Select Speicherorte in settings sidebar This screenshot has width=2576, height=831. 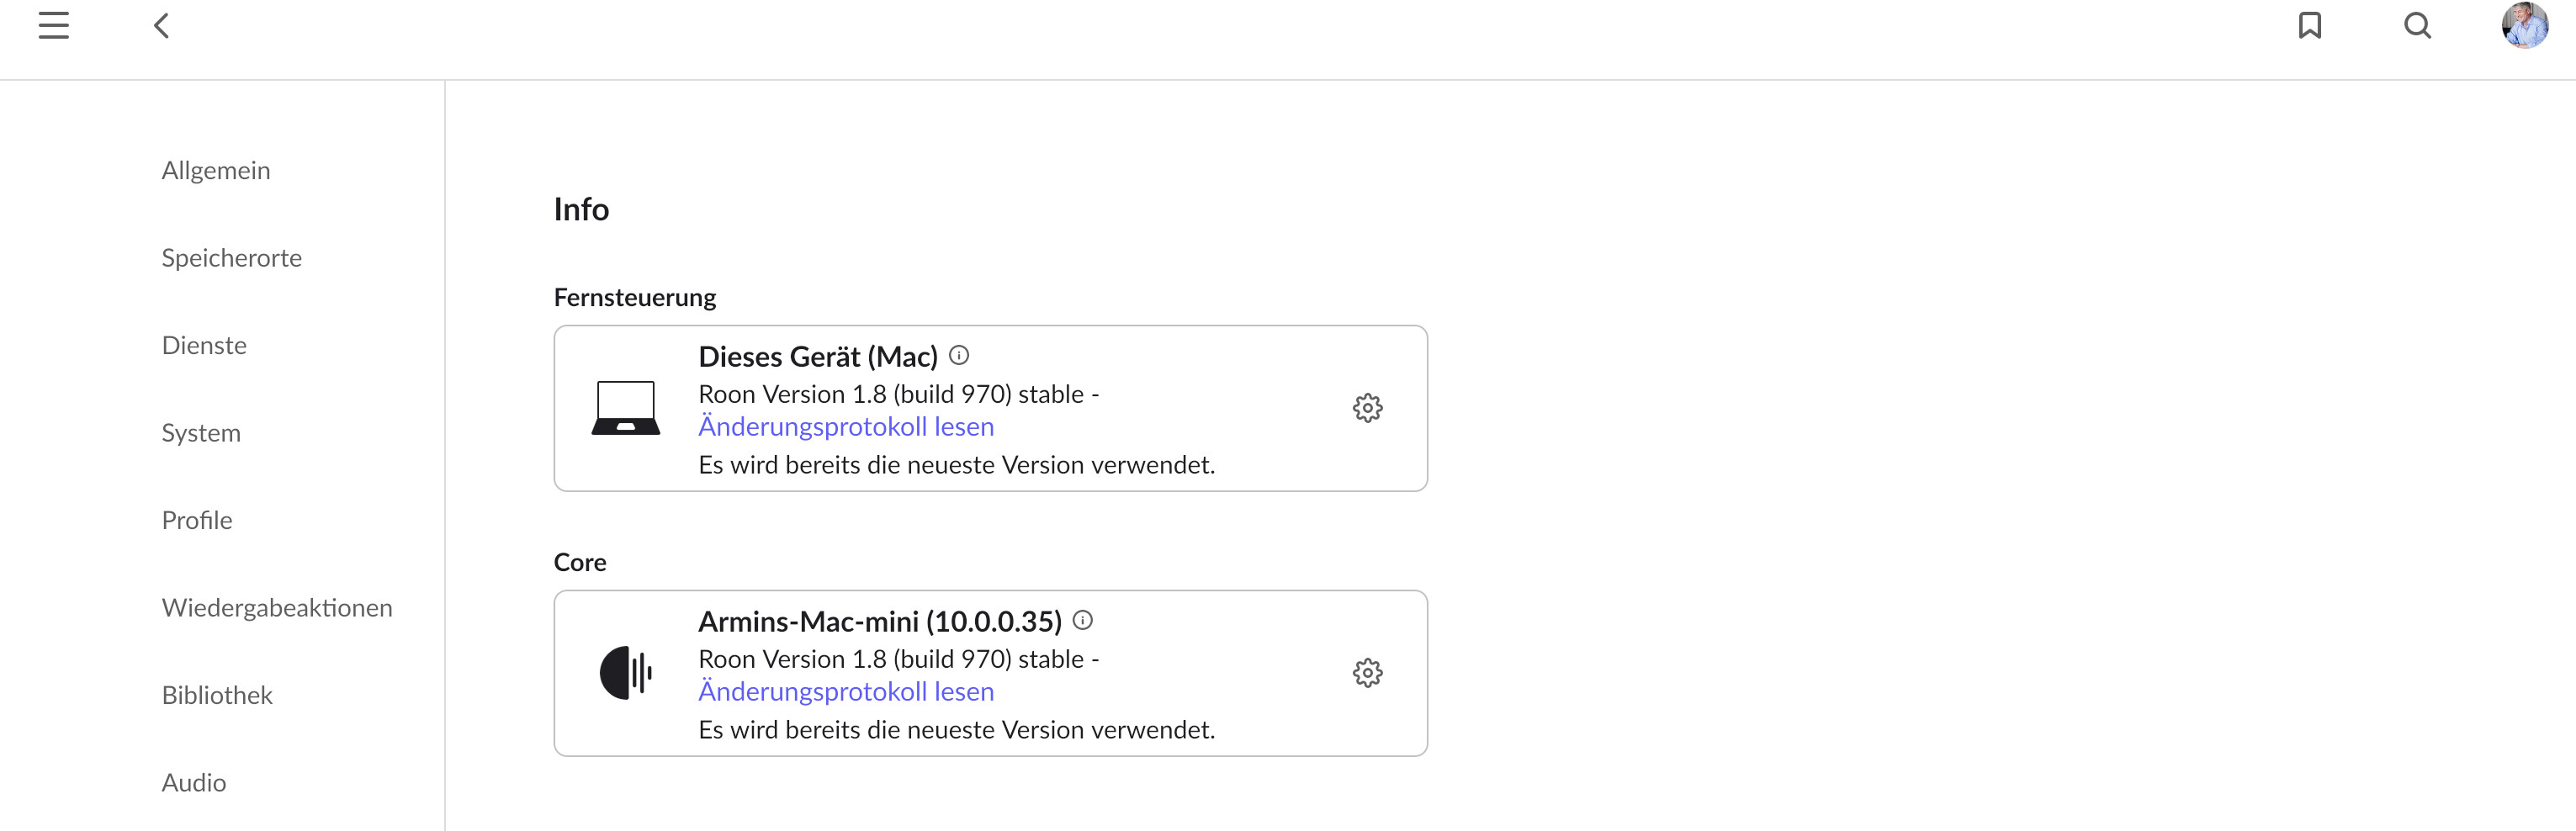tap(232, 258)
